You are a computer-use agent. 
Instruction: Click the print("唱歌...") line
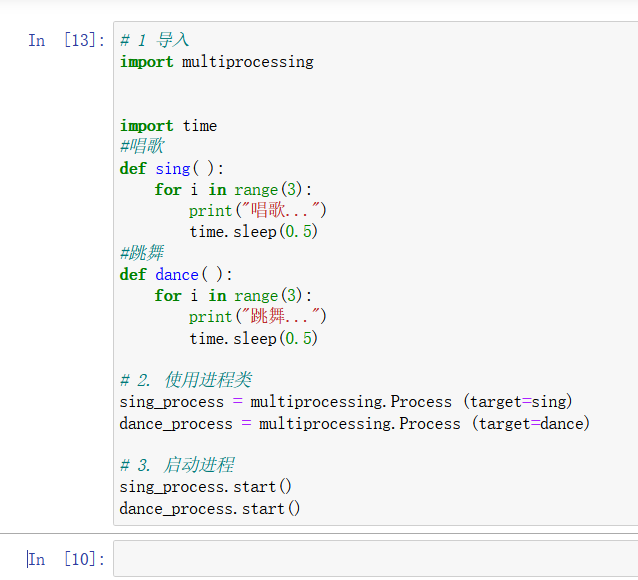pos(258,210)
